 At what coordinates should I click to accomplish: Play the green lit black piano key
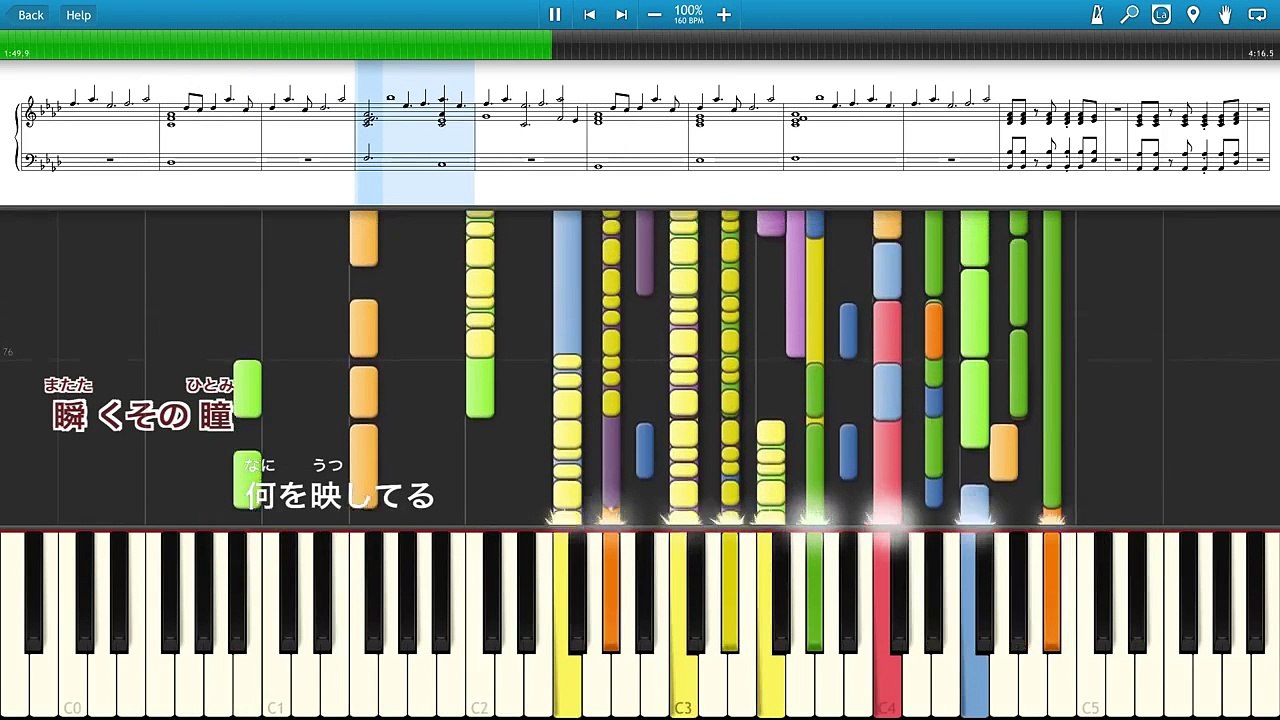815,590
